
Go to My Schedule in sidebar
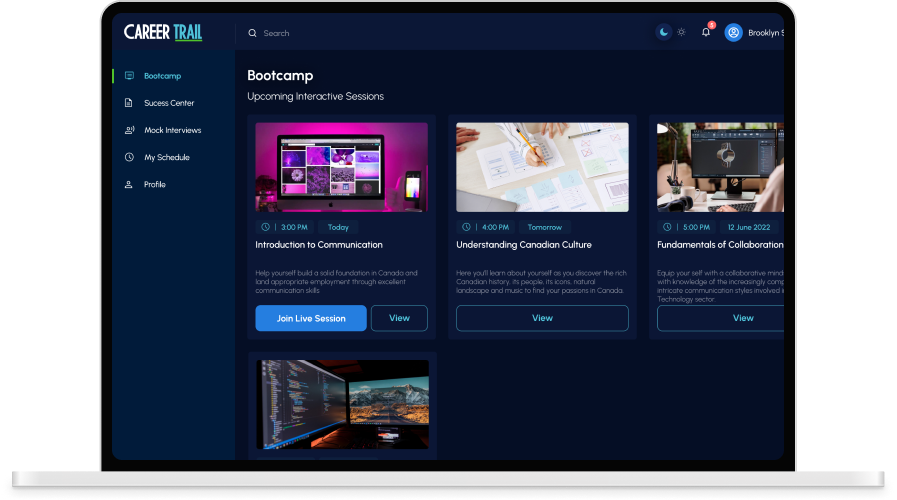166,157
